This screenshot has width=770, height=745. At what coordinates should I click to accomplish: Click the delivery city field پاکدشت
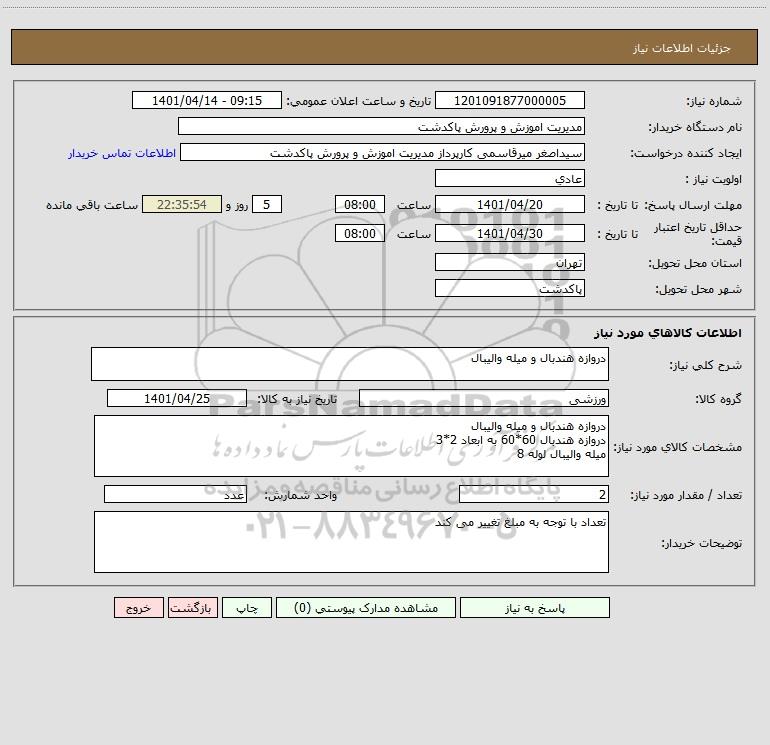[x=510, y=288]
